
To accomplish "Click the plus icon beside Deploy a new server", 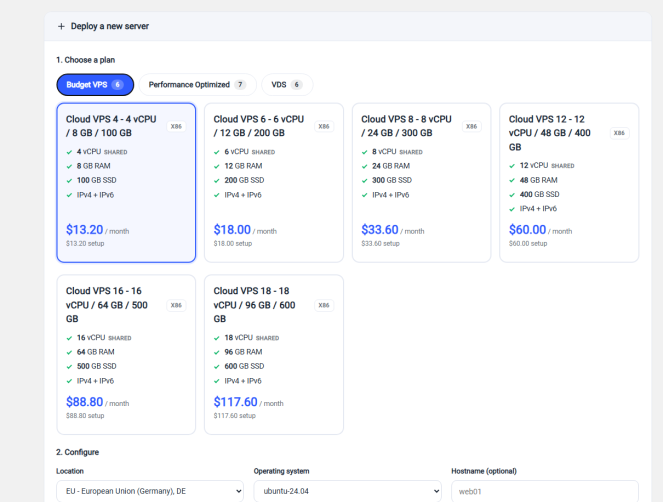I will [61, 26].
